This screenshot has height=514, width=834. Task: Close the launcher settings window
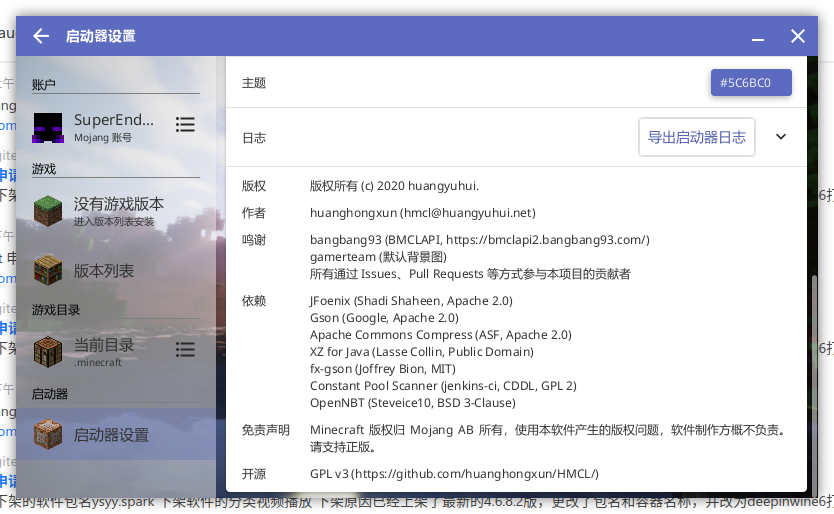[797, 36]
